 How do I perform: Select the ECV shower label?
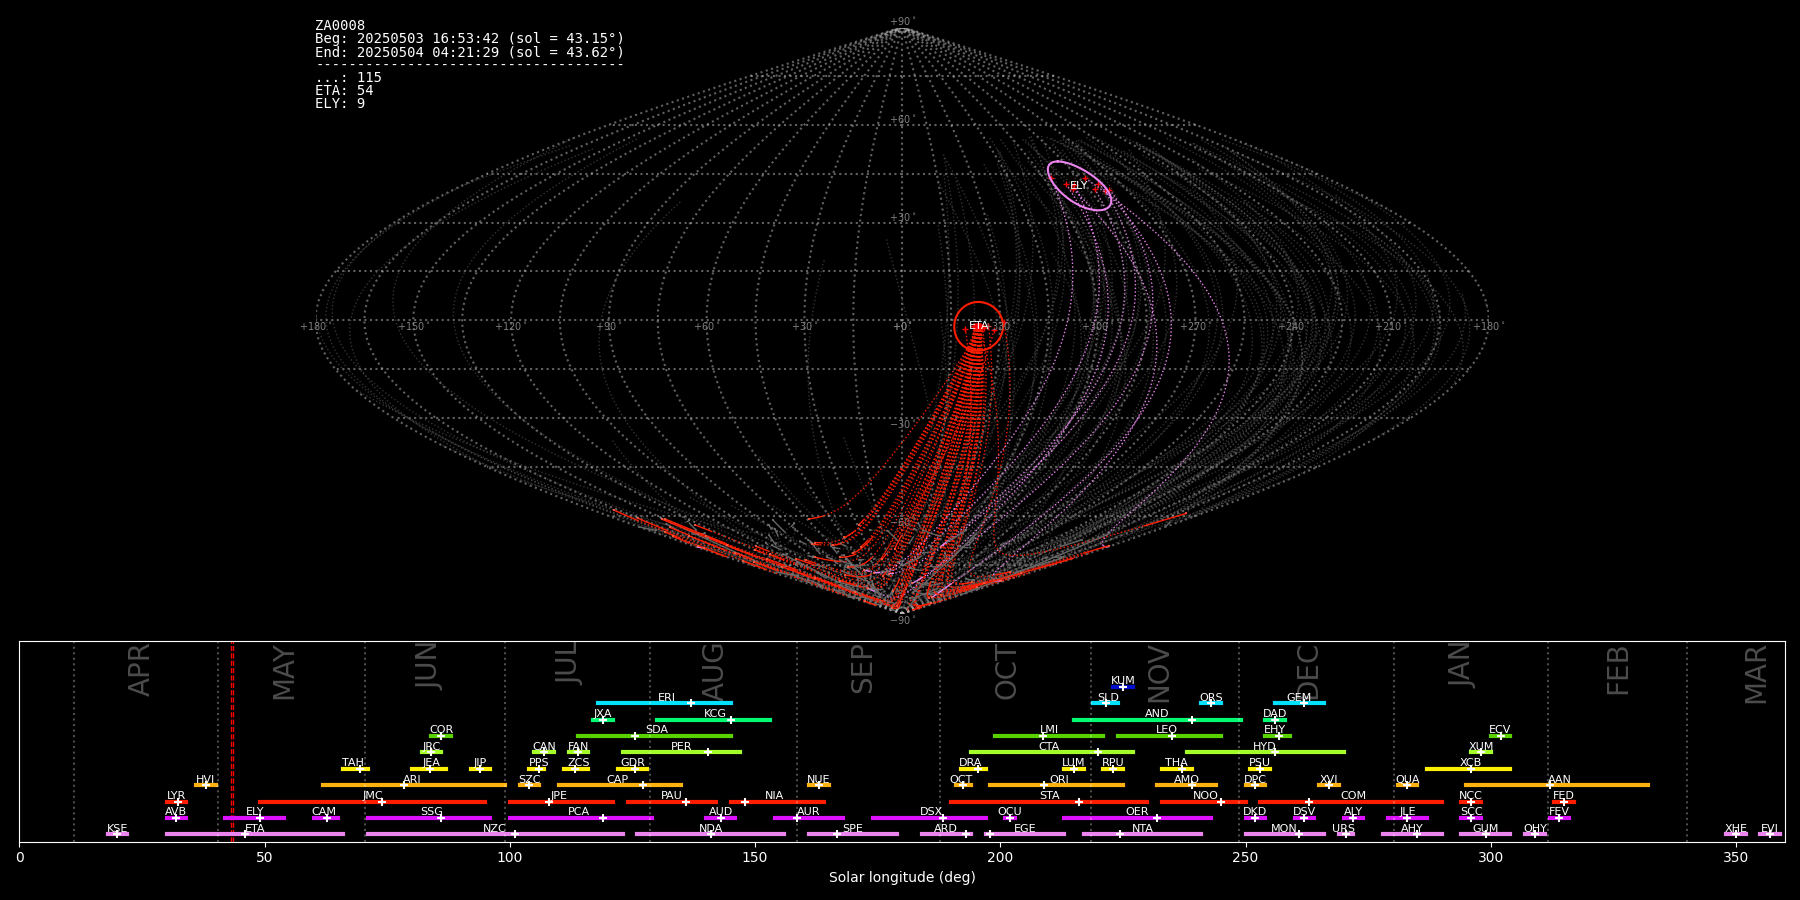coord(1500,730)
